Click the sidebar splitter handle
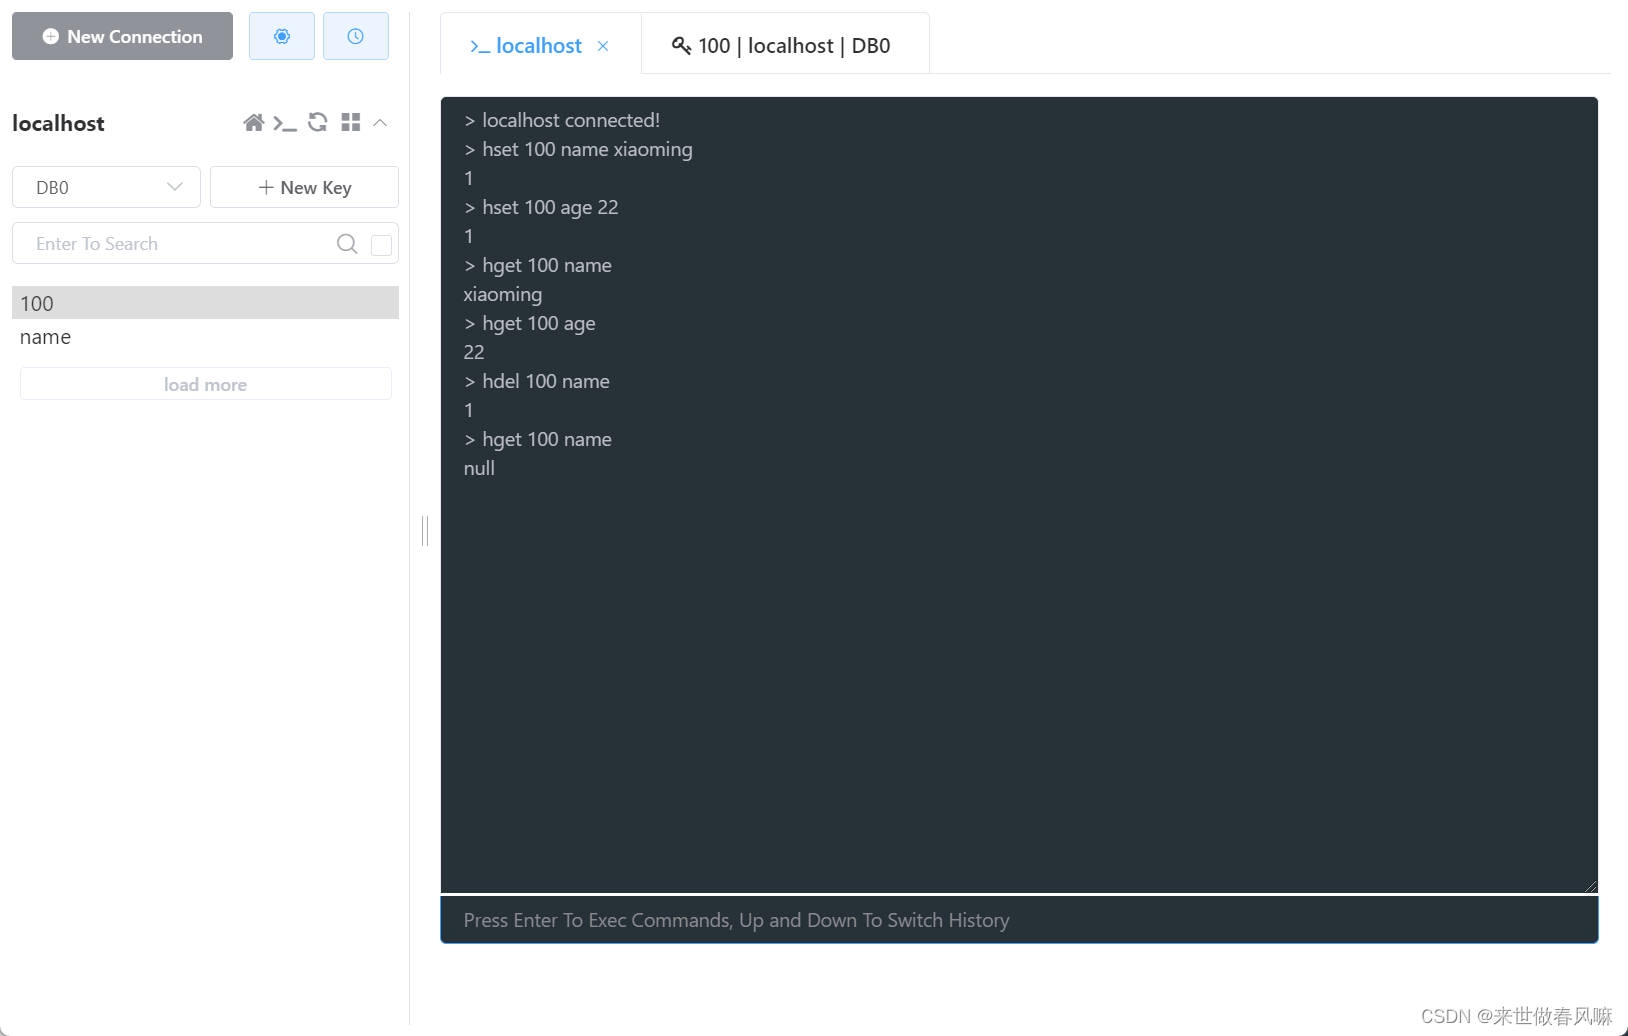 [x=425, y=531]
